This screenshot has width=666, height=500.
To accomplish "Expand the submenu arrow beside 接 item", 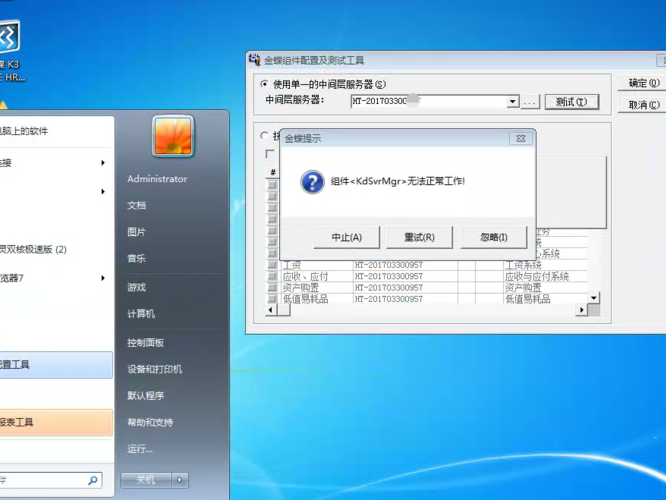I will click(103, 163).
